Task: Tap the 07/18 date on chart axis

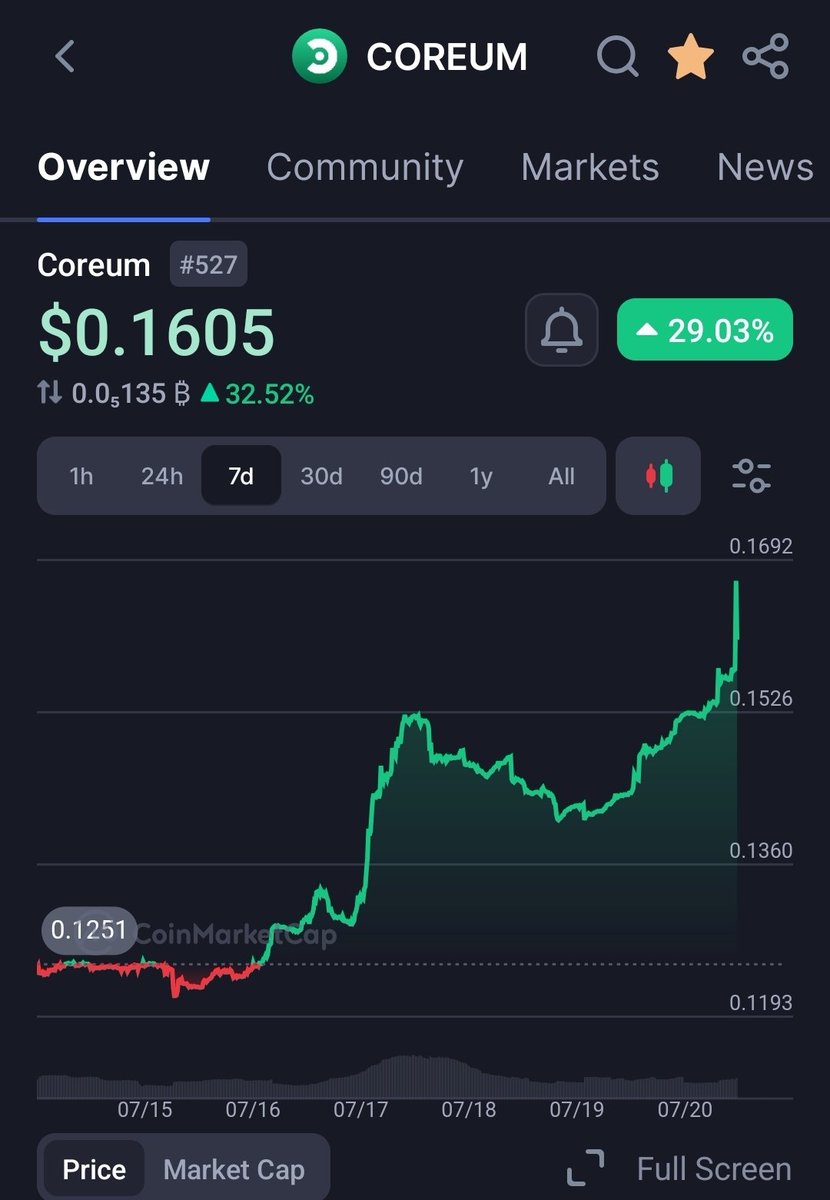Action: 468,1109
